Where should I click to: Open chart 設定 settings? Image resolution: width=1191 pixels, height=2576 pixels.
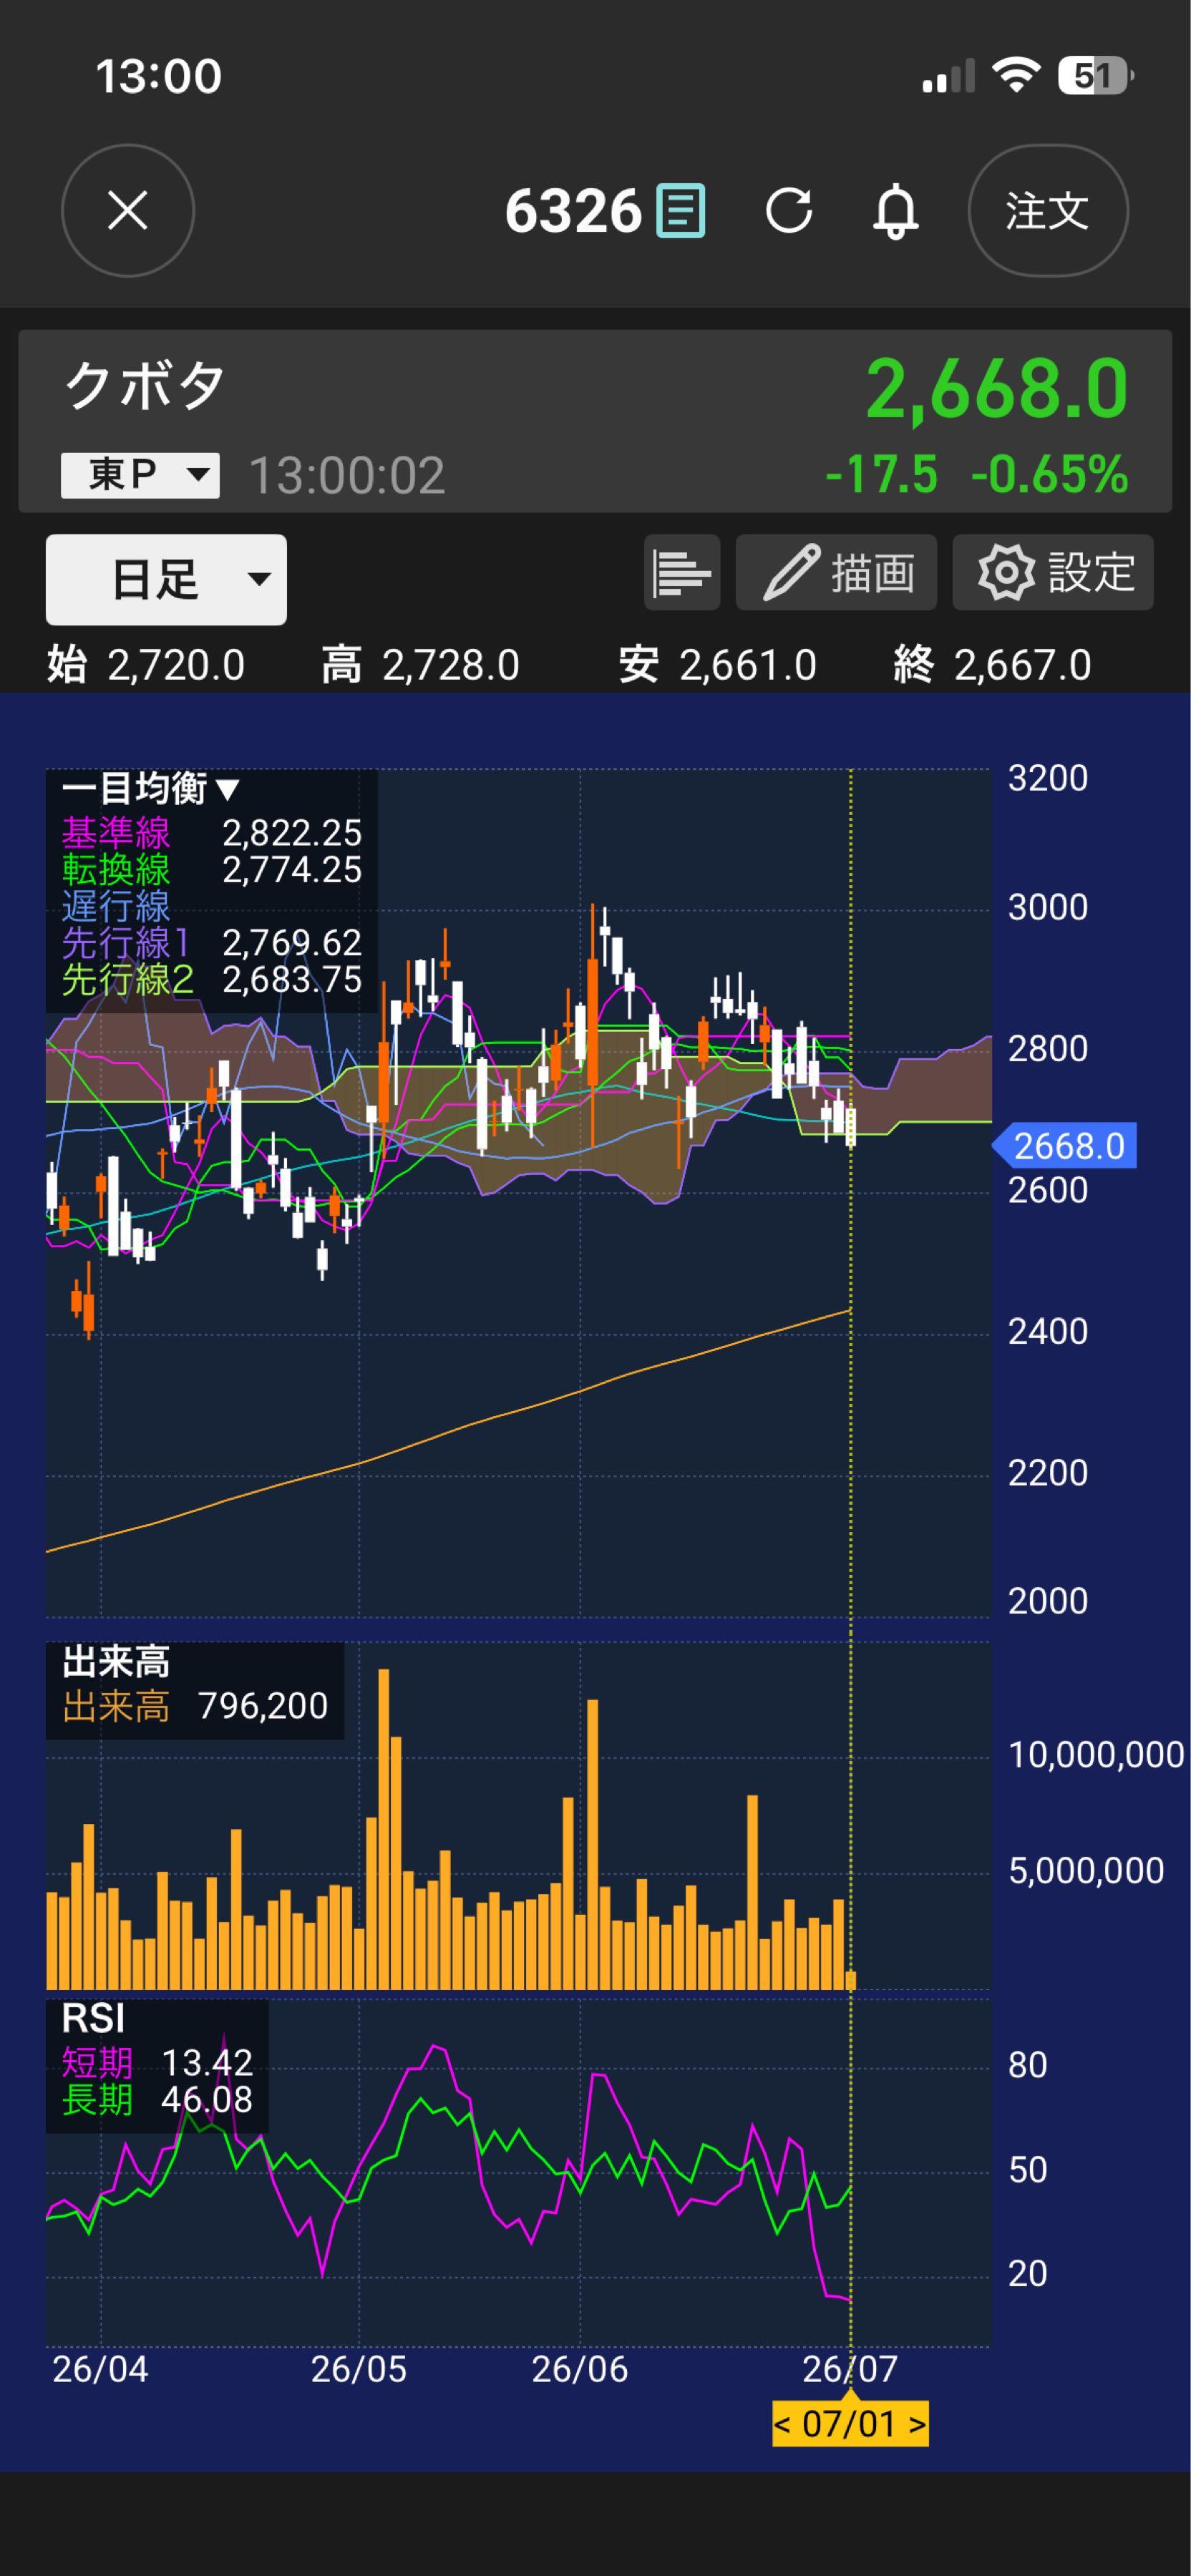(x=1053, y=573)
